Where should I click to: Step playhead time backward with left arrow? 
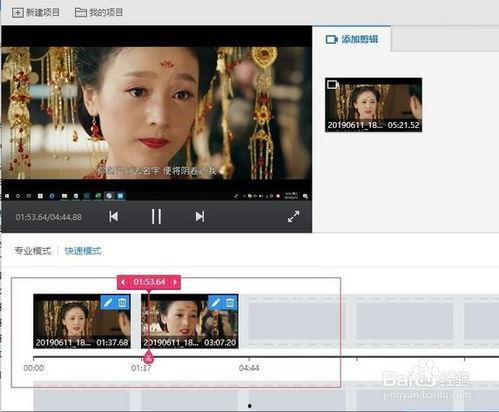tap(123, 282)
